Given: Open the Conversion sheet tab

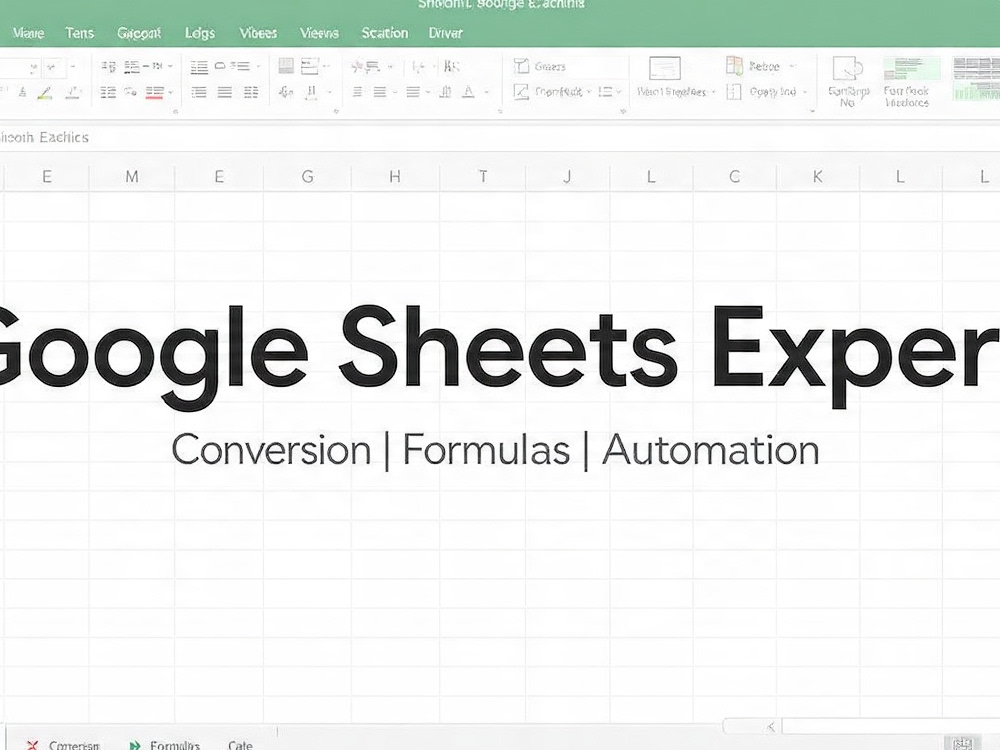Looking at the screenshot, I should [x=74, y=745].
